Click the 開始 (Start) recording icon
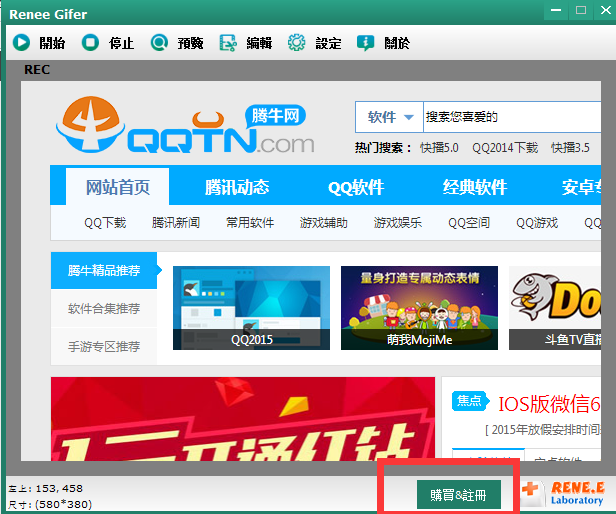616x514 pixels. click(21, 43)
